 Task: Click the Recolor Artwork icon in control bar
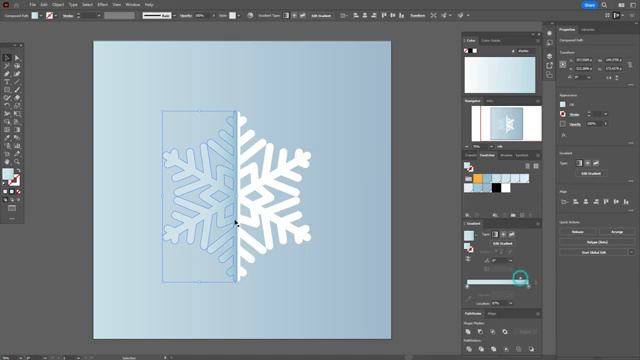tap(250, 16)
